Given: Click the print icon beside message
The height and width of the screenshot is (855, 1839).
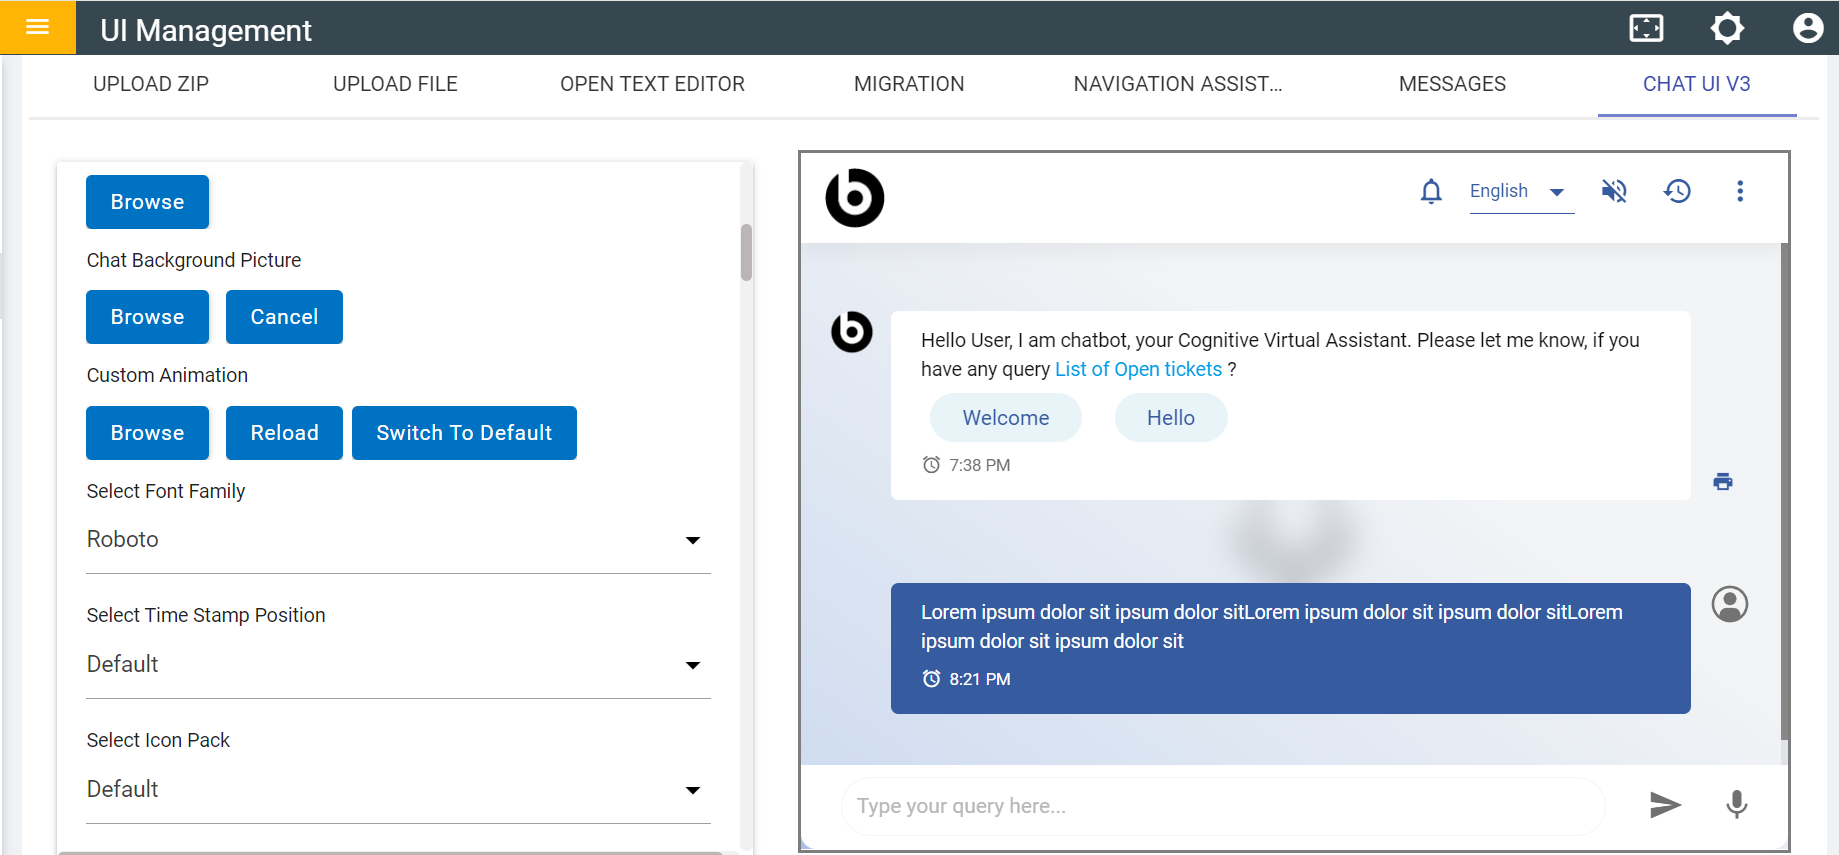Looking at the screenshot, I should pyautogui.click(x=1722, y=482).
